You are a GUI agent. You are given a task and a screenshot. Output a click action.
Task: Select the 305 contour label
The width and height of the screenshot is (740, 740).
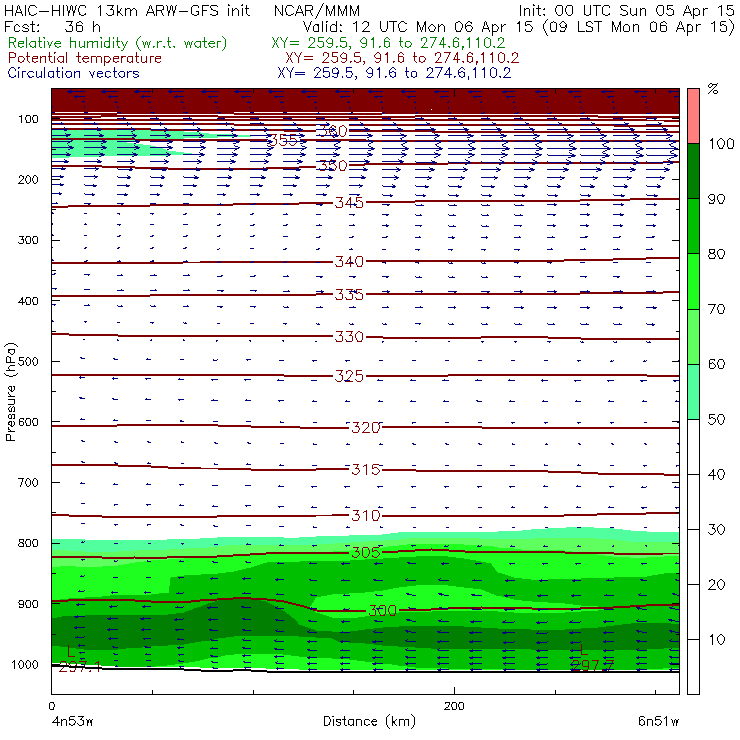(x=366, y=552)
